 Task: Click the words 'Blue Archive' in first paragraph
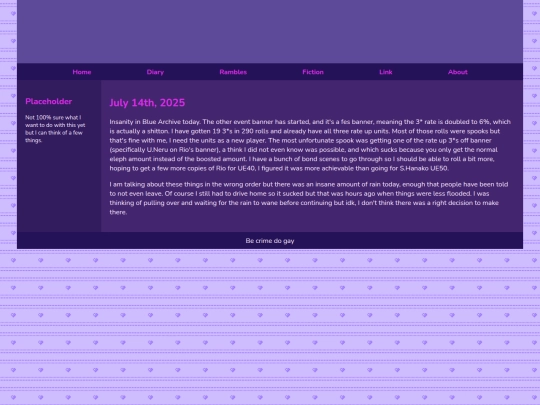pyautogui.click(x=161, y=122)
